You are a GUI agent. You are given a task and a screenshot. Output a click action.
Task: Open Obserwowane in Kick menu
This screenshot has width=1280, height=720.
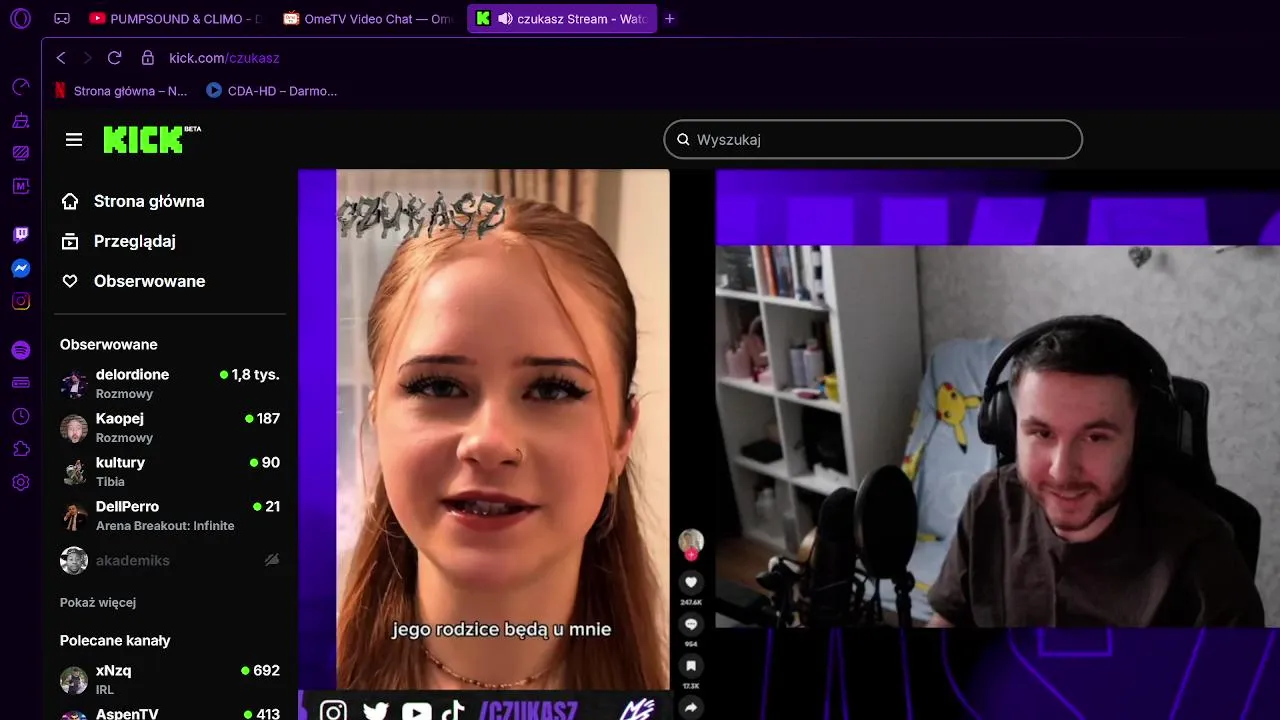pyautogui.click(x=150, y=281)
